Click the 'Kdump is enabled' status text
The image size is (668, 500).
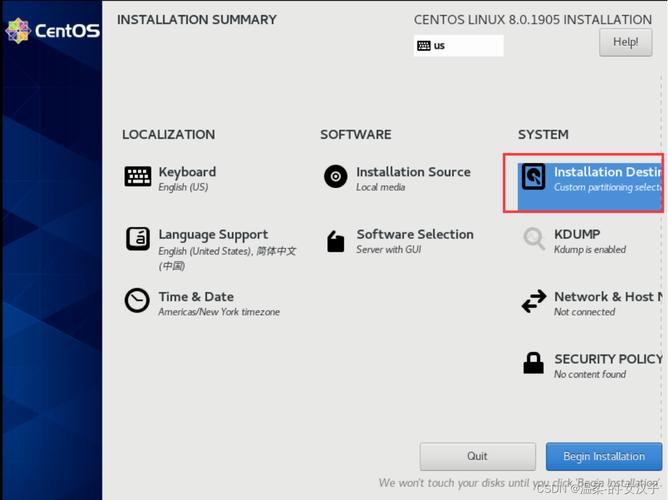tap(590, 250)
